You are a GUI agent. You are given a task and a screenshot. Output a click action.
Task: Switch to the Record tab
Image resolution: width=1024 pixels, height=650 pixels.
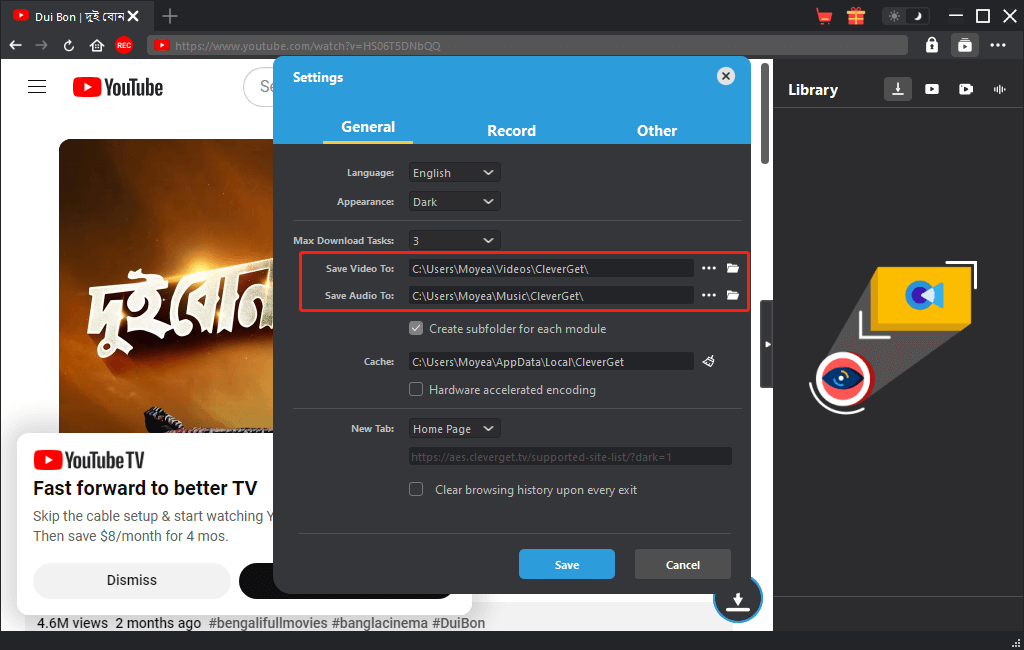coord(511,131)
